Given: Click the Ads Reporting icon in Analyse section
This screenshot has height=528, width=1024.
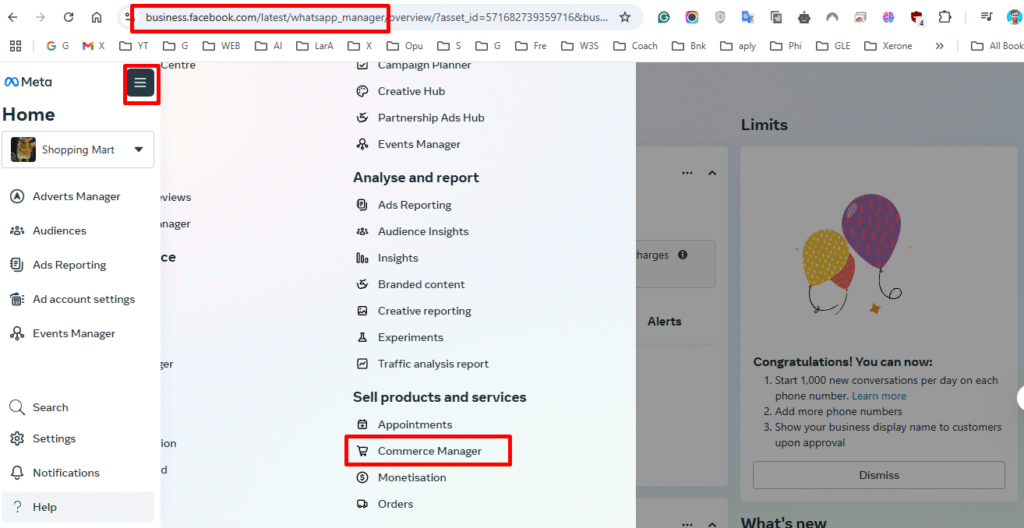Looking at the screenshot, I should point(362,205).
